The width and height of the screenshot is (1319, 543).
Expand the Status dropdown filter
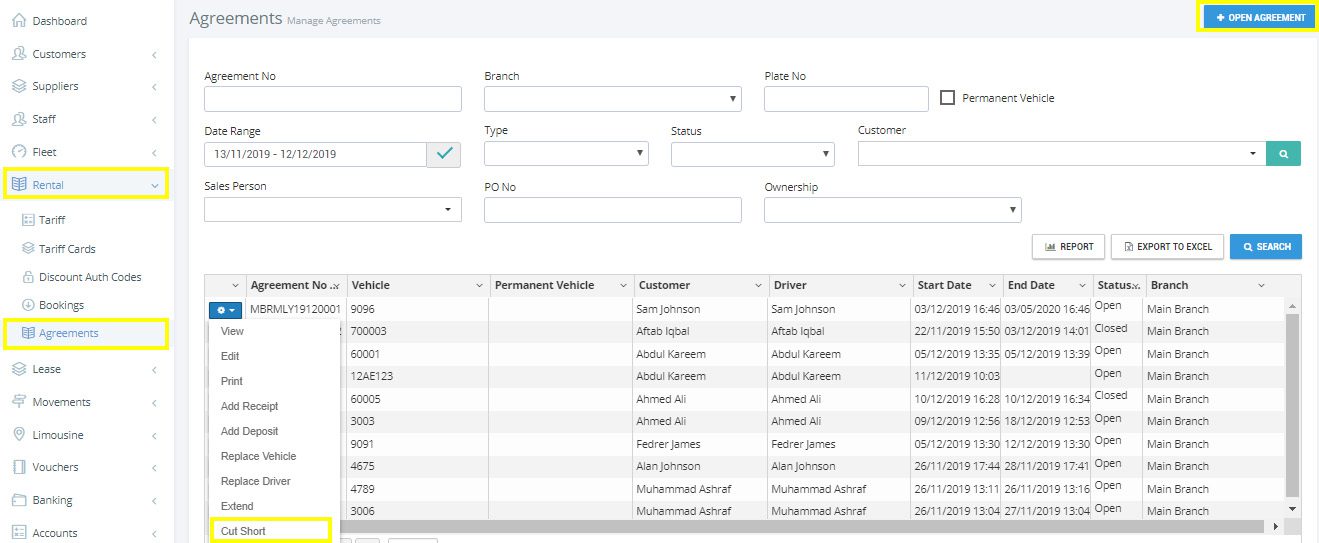click(x=752, y=154)
